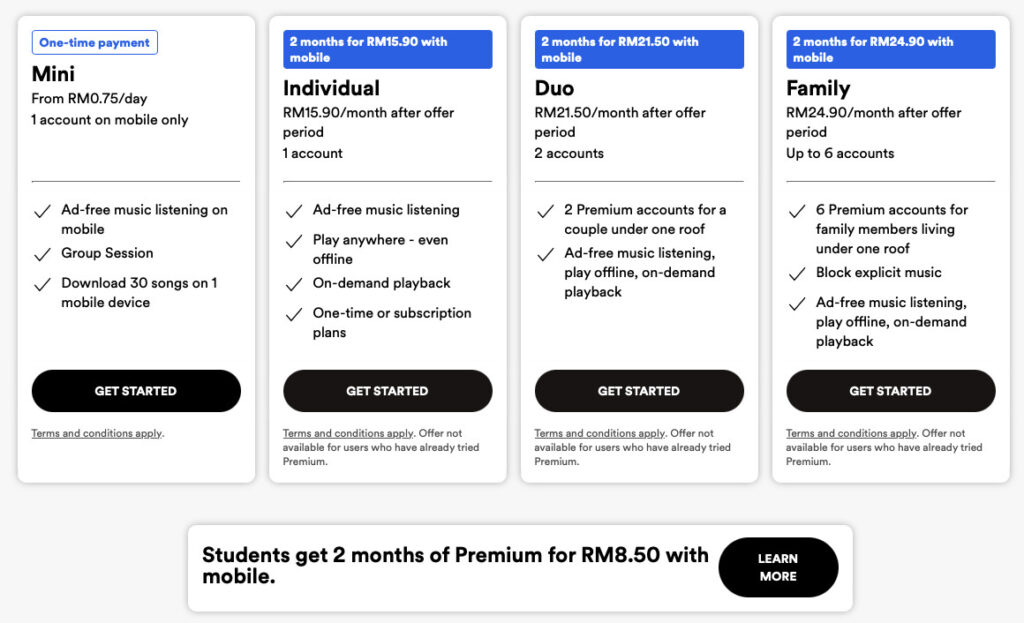This screenshot has width=1024, height=623.
Task: Click the checkmark next to Group Session
Action: click(x=42, y=254)
